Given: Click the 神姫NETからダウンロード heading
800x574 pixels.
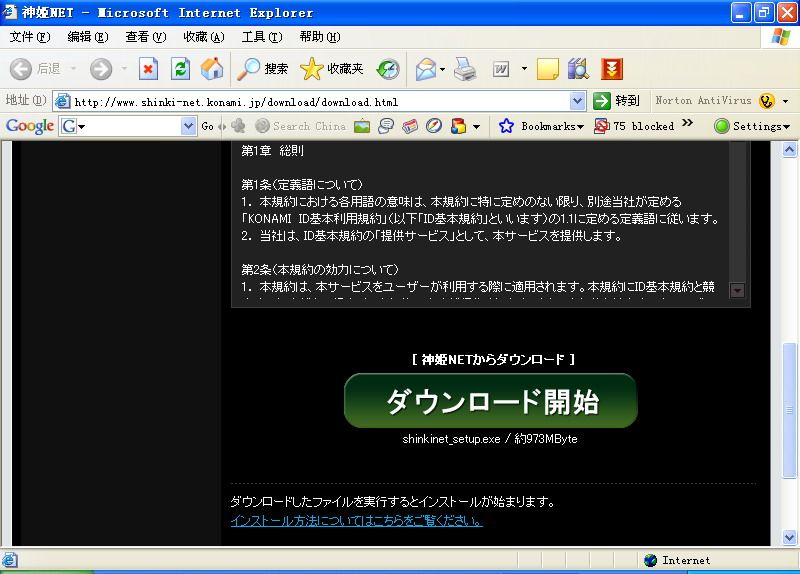Looking at the screenshot, I should coord(493,360).
